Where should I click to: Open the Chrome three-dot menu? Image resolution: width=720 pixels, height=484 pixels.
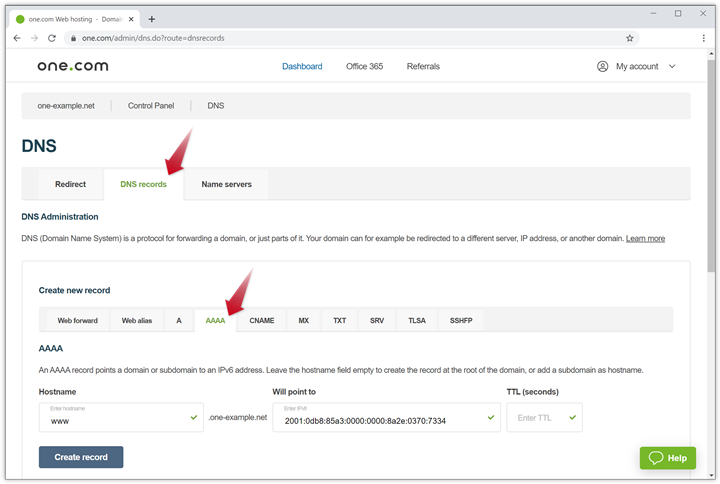coord(704,38)
